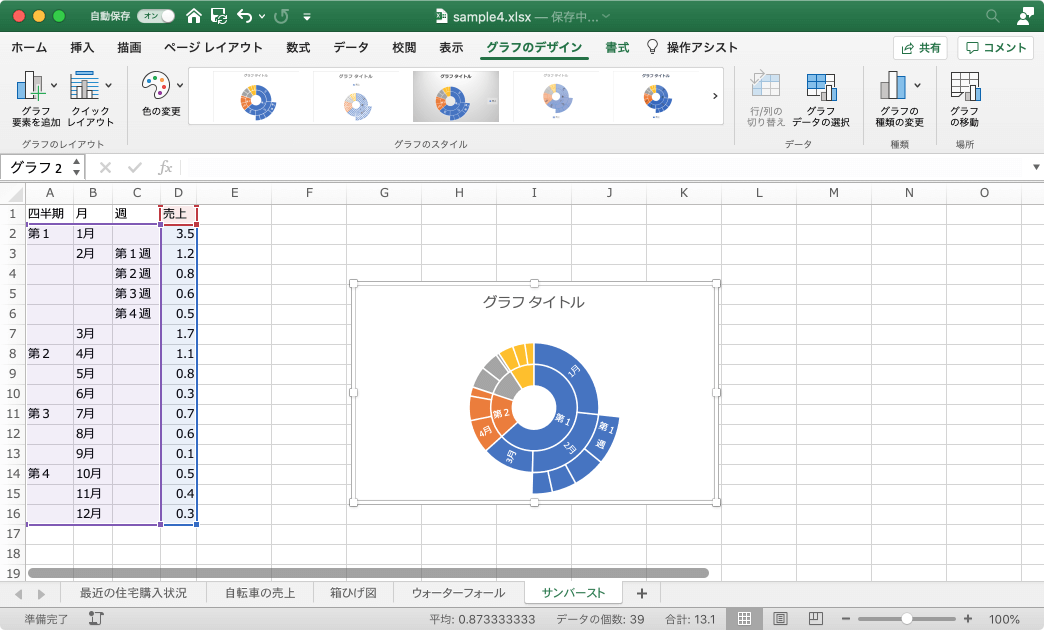Open the 箱ひげ図 sheet tab
Image resolution: width=1044 pixels, height=630 pixels.
coord(353,593)
